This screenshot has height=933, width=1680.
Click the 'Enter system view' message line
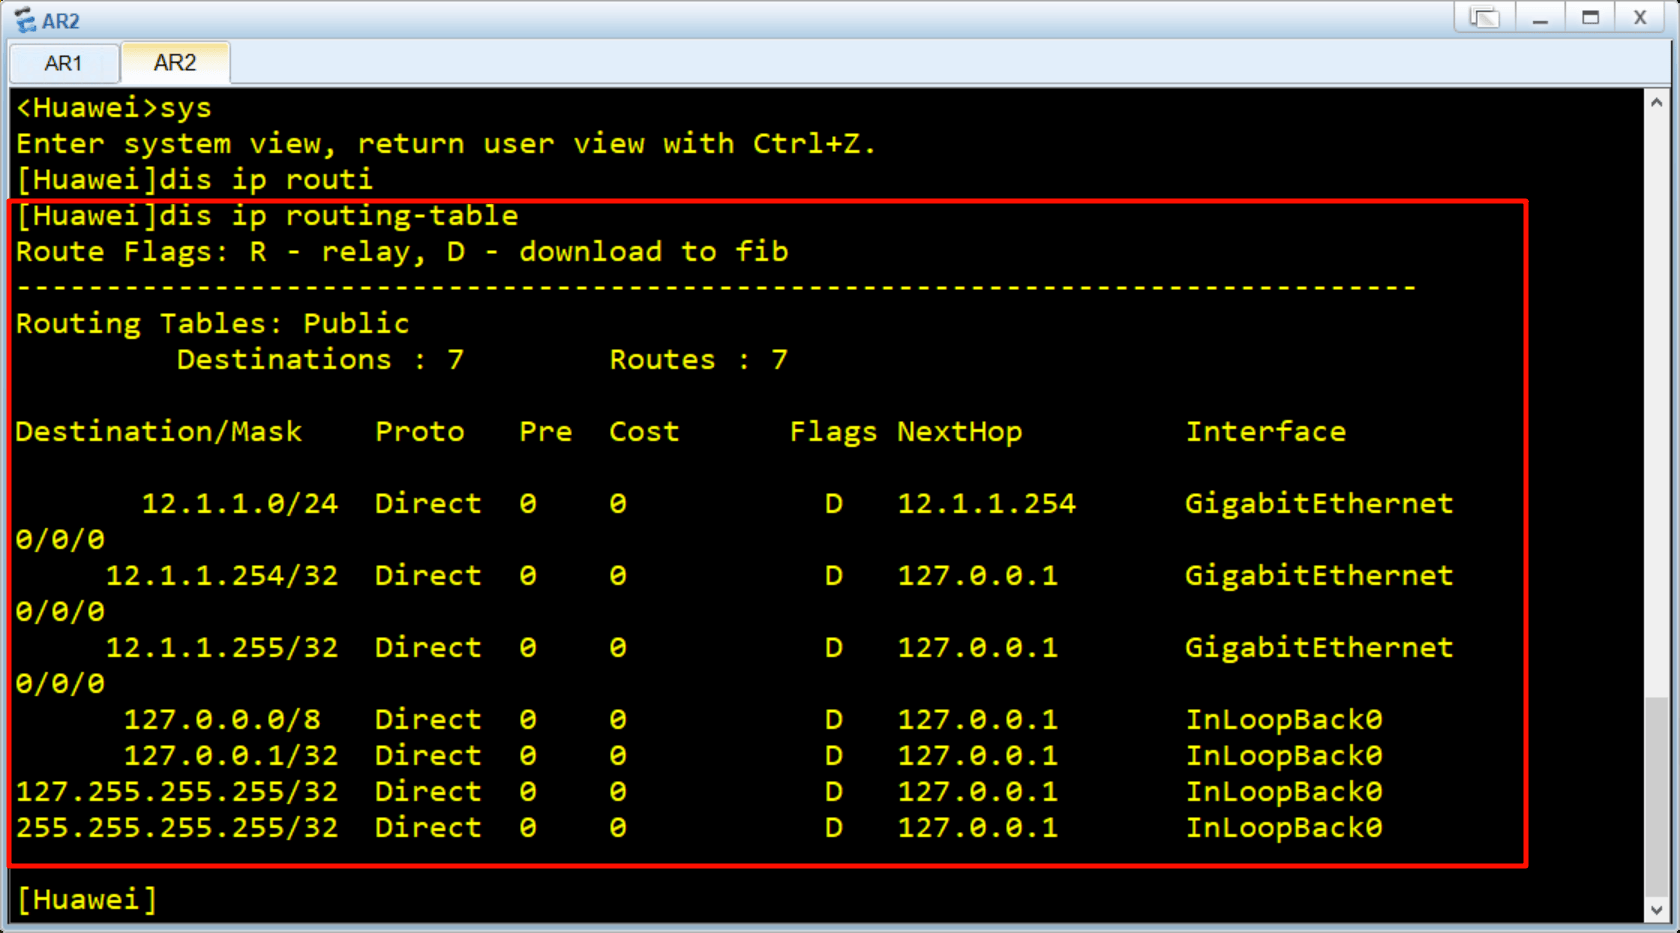pyautogui.click(x=446, y=144)
